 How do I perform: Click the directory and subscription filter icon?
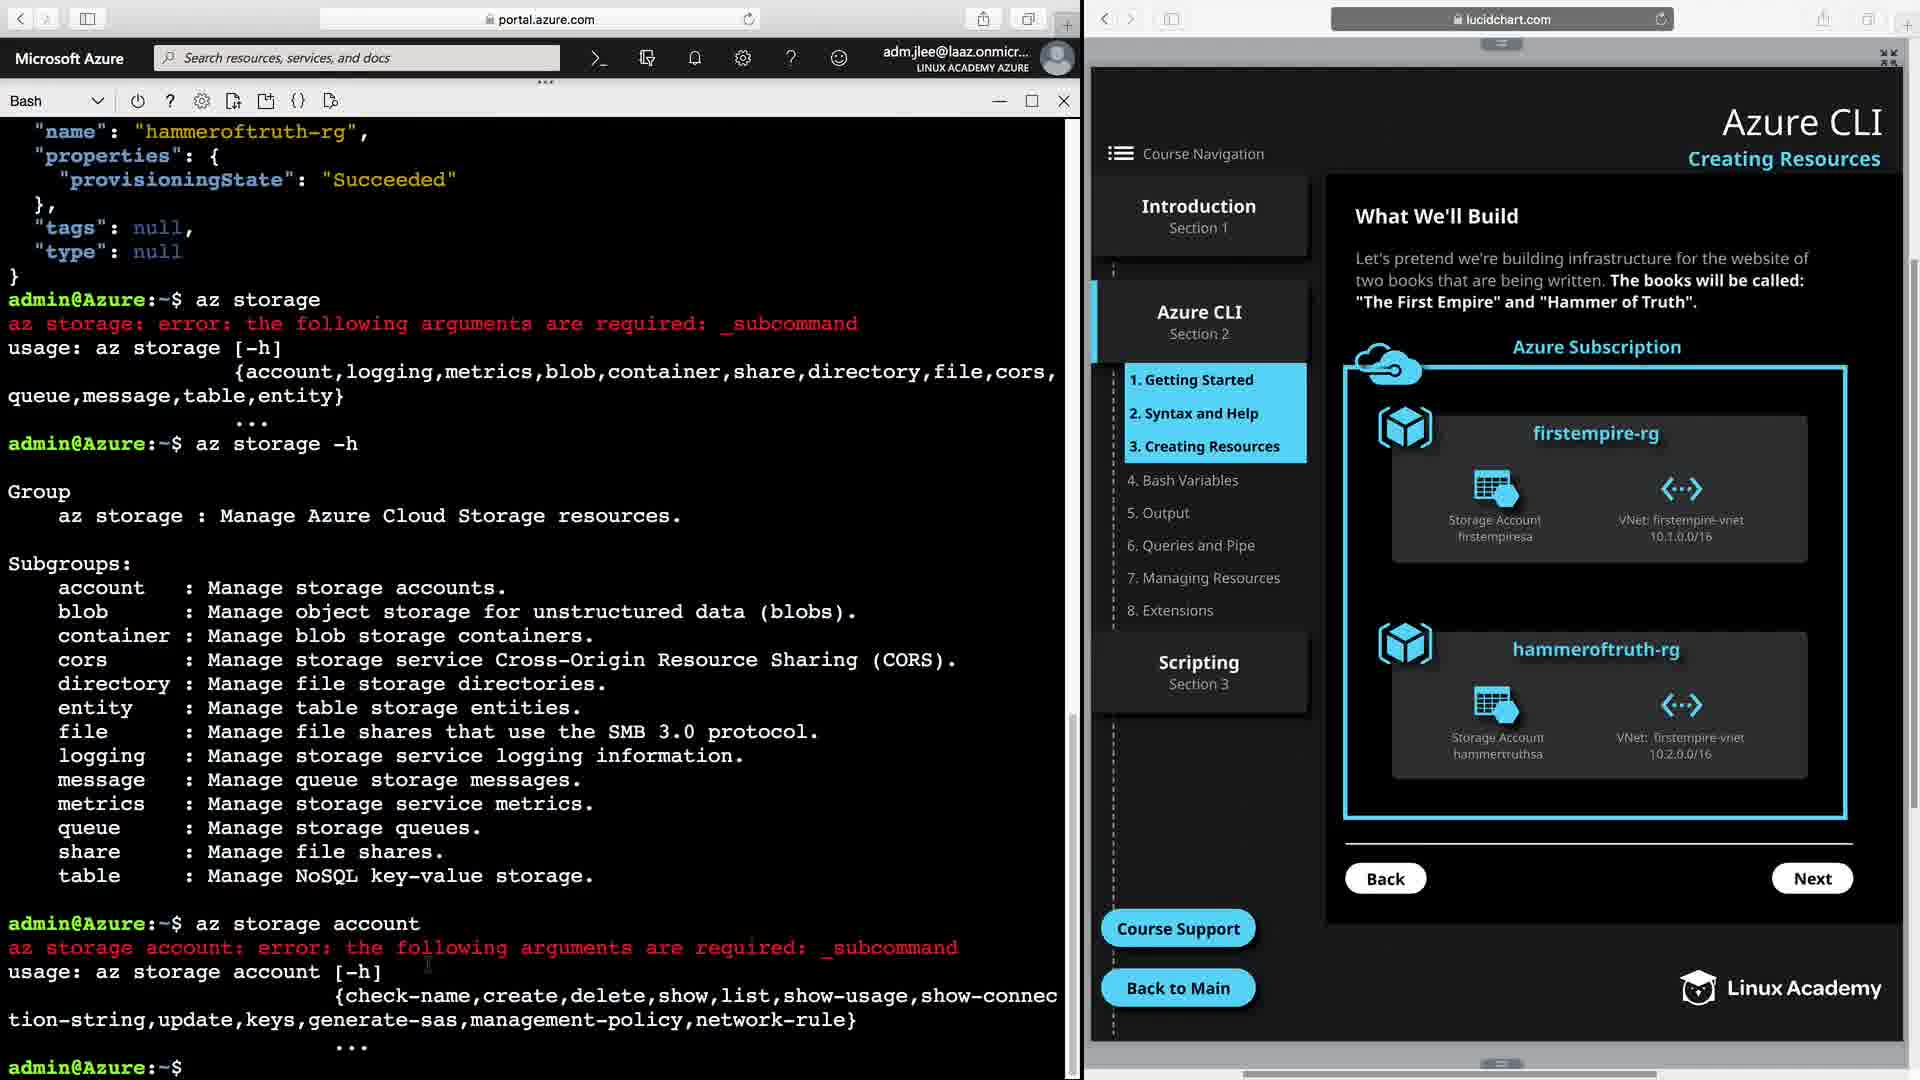647,58
